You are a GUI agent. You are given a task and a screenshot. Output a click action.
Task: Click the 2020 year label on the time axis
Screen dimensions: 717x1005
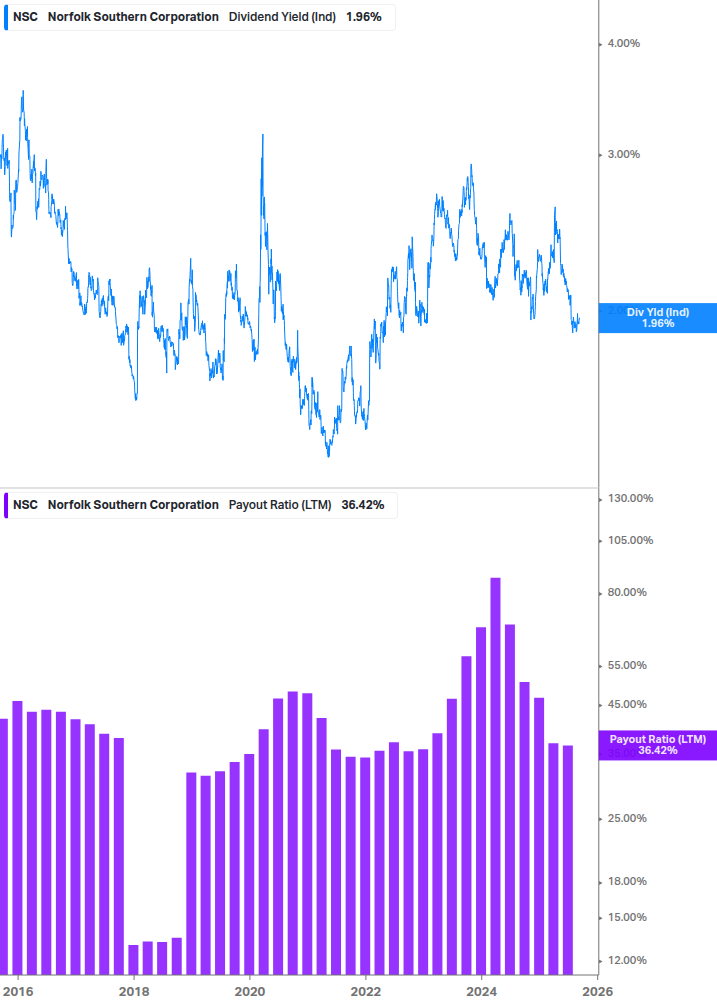pos(250,992)
